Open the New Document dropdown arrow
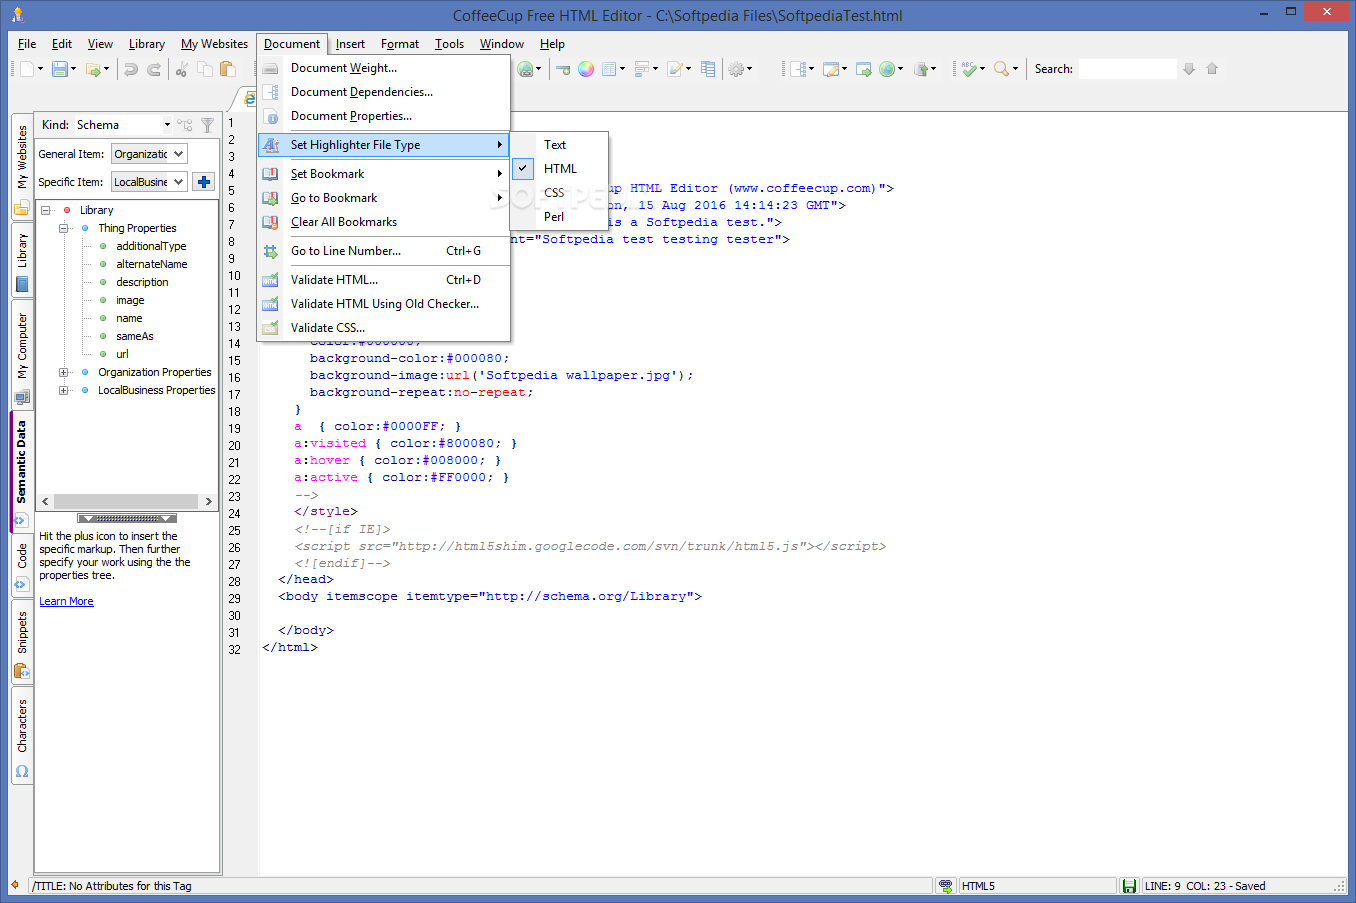This screenshot has width=1356, height=903. (x=40, y=69)
